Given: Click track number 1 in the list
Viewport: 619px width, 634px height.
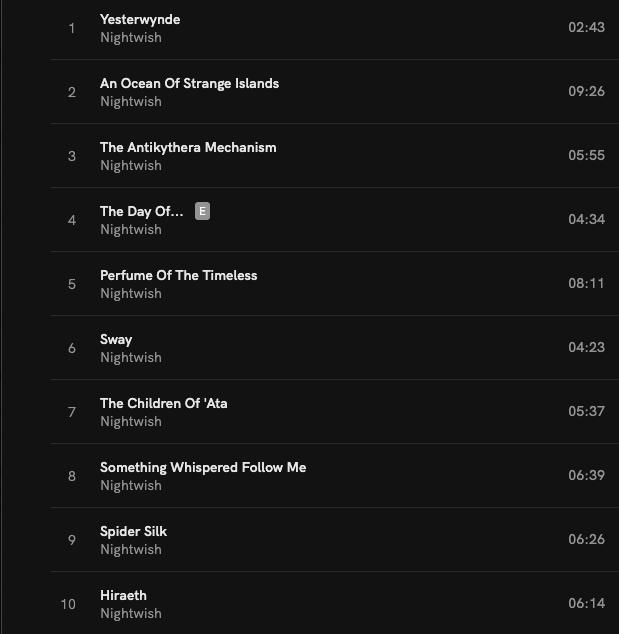Looking at the screenshot, I should 72,28.
